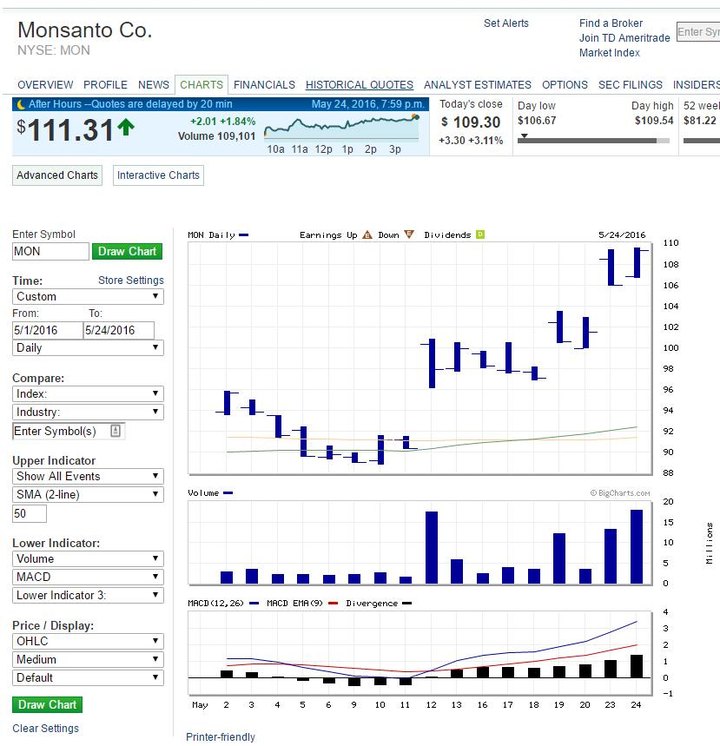Click the May 24 volume bar

(x=637, y=547)
